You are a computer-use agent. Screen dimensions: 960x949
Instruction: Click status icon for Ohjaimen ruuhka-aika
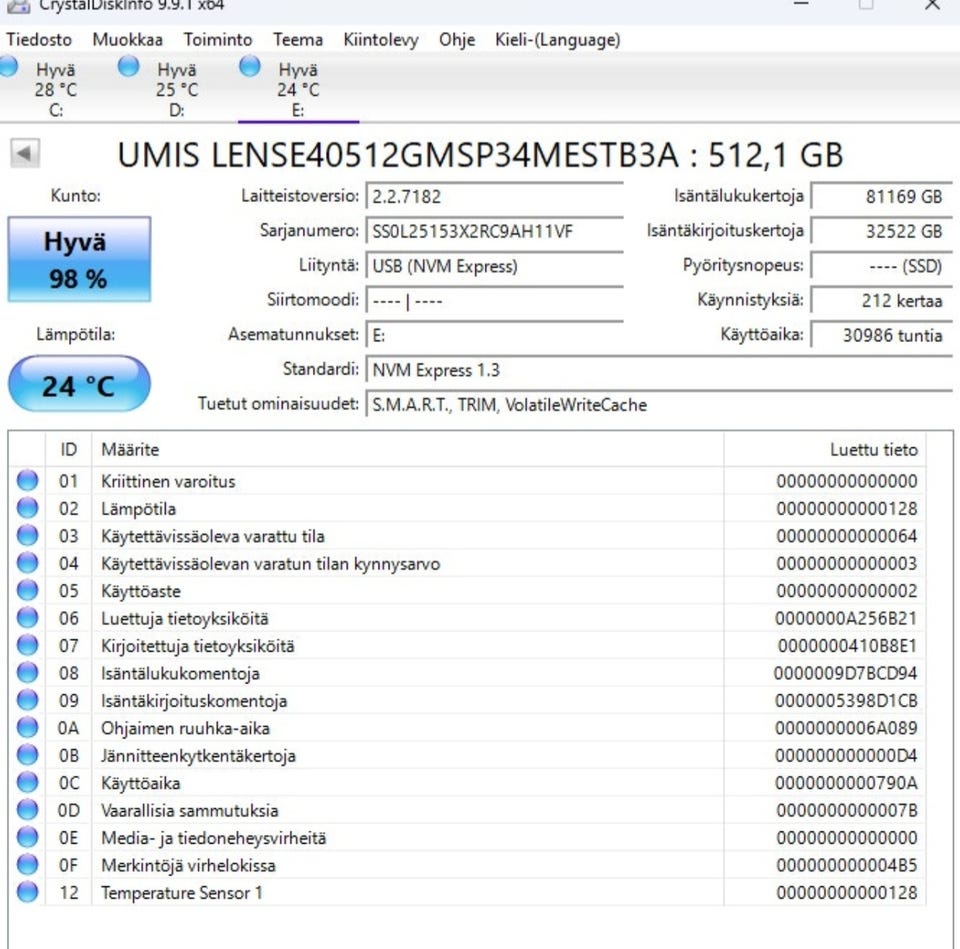pyautogui.click(x=27, y=728)
